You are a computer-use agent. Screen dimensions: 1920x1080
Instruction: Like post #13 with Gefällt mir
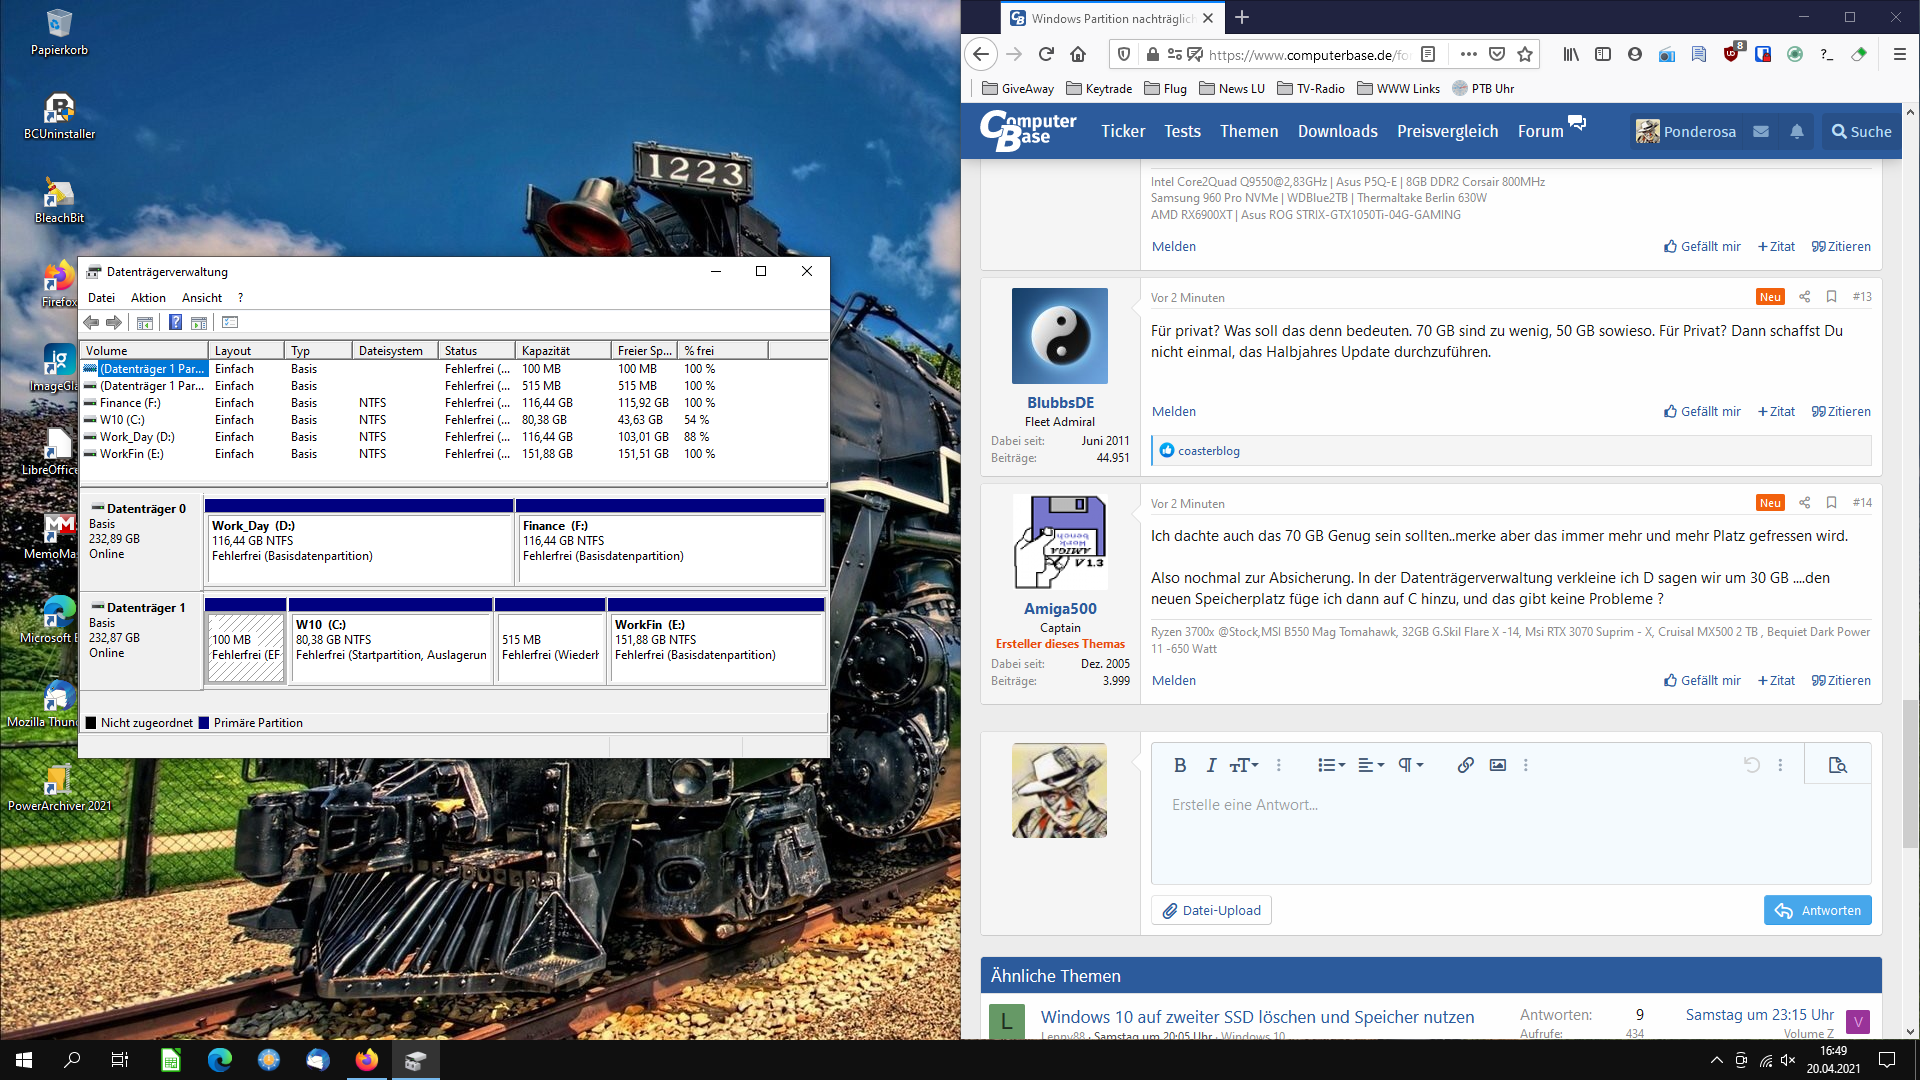tap(1702, 411)
